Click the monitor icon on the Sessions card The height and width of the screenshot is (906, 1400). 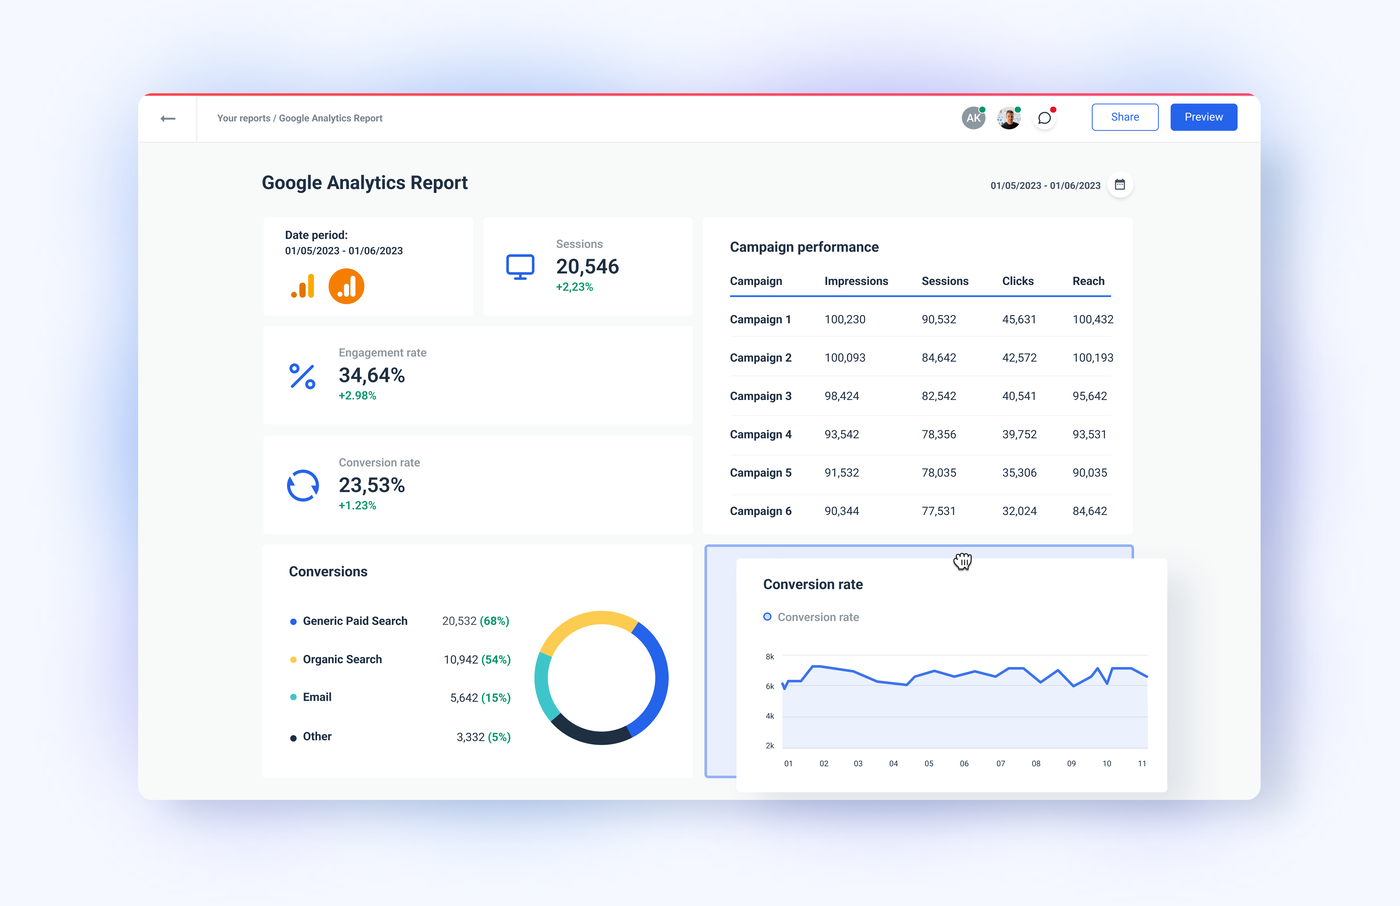520,266
